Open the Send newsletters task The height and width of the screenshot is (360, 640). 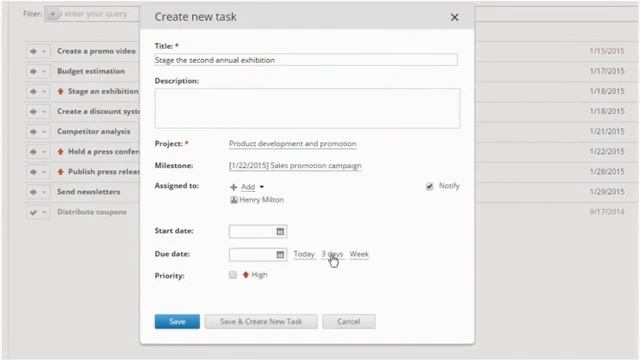coord(89,191)
